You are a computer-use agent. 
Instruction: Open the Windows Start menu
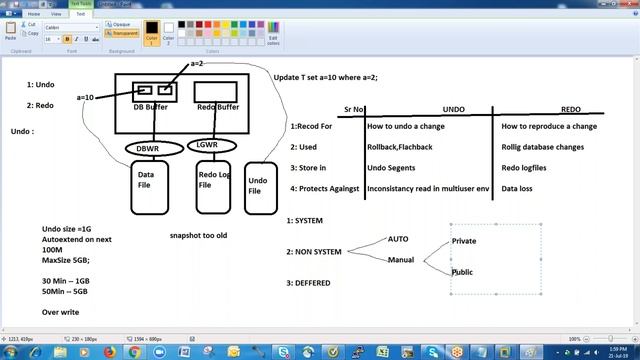point(10,352)
